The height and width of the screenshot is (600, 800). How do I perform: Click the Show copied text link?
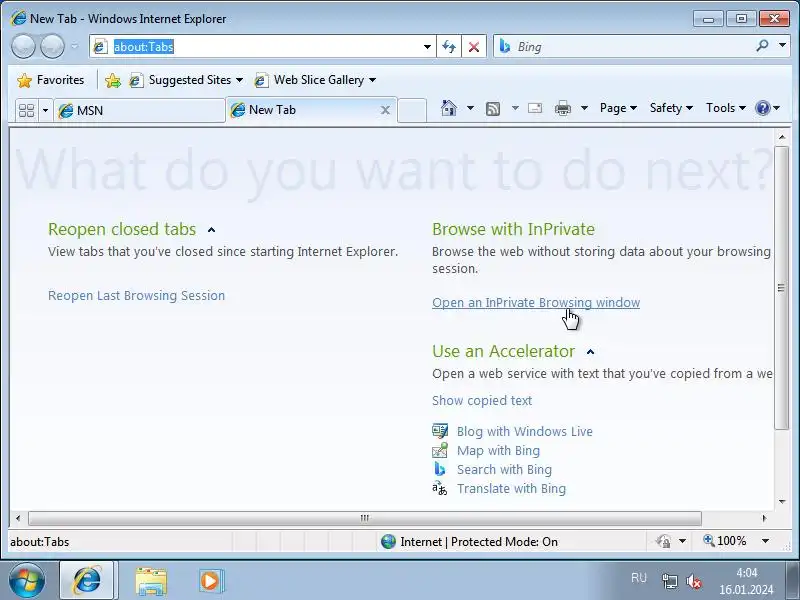482,401
